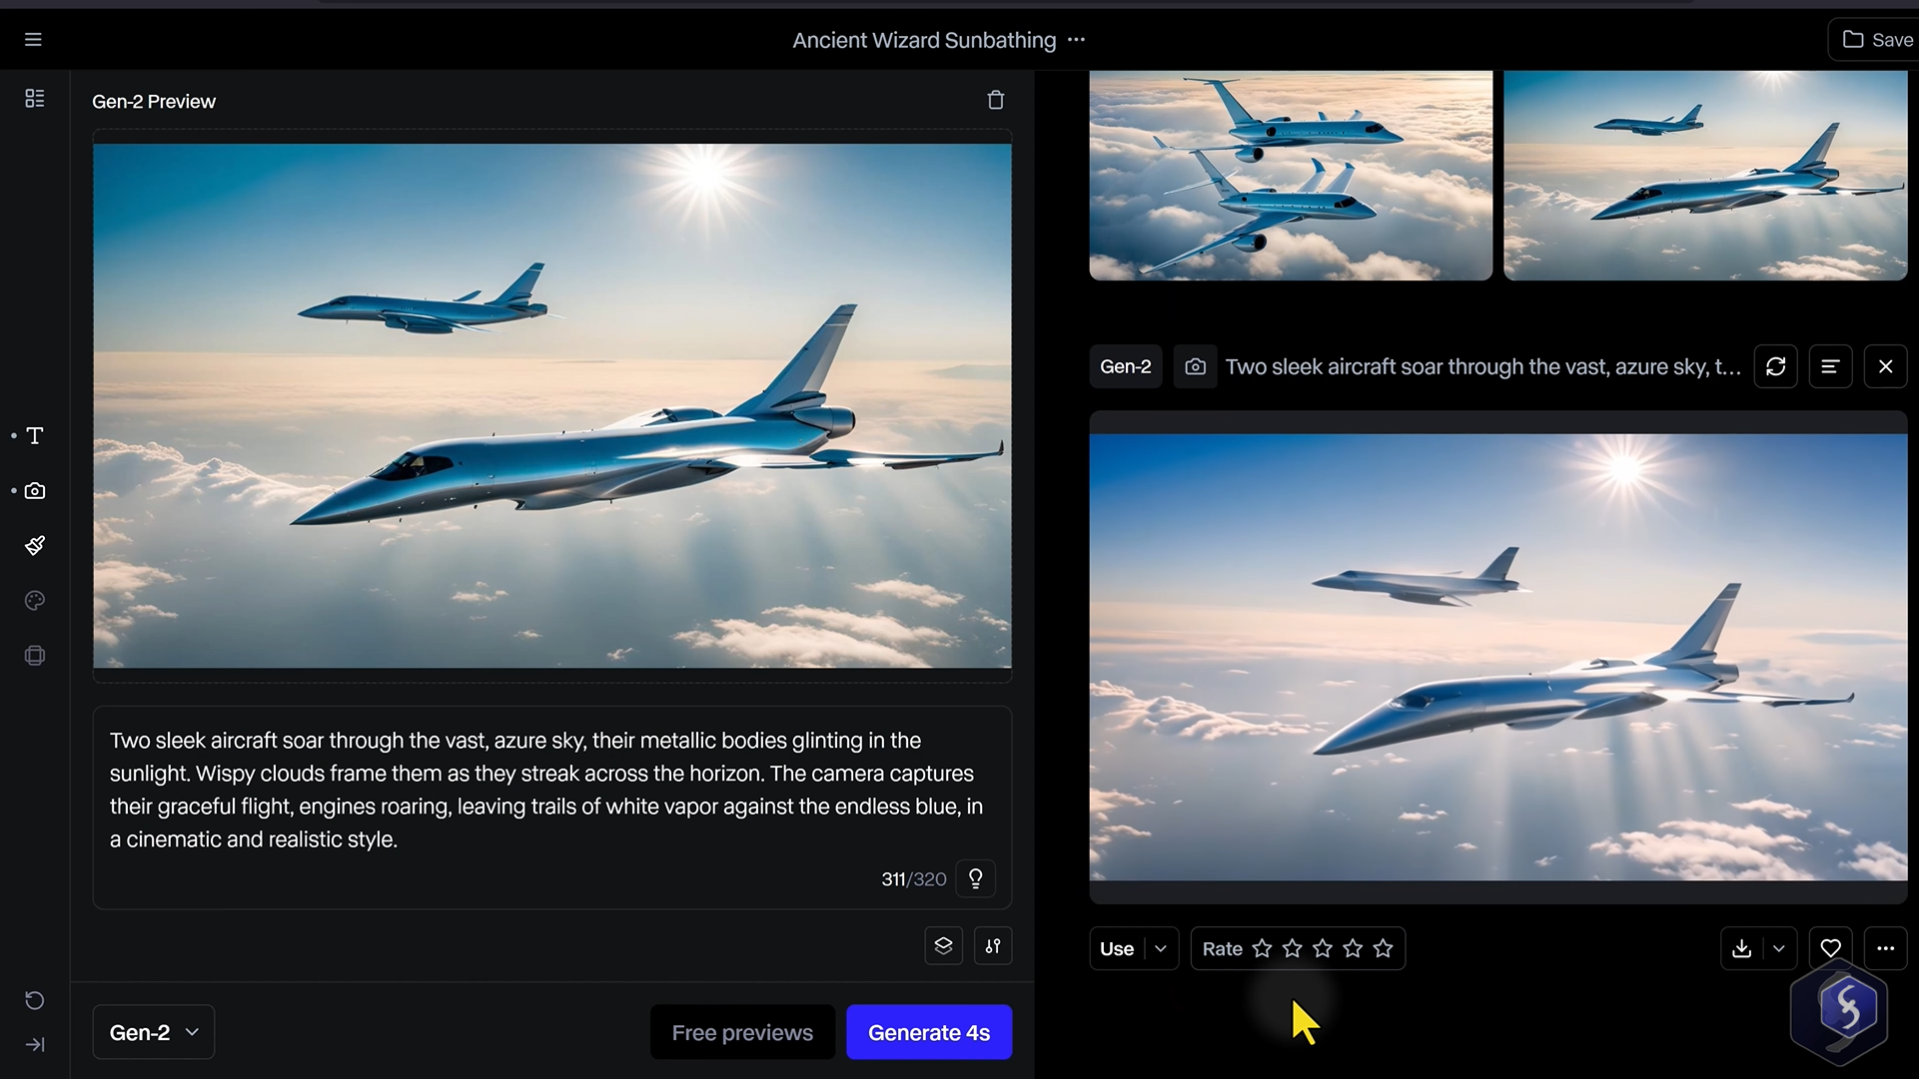Expand the Use button dropdown arrow
The height and width of the screenshot is (1079, 1919).
coord(1160,948)
